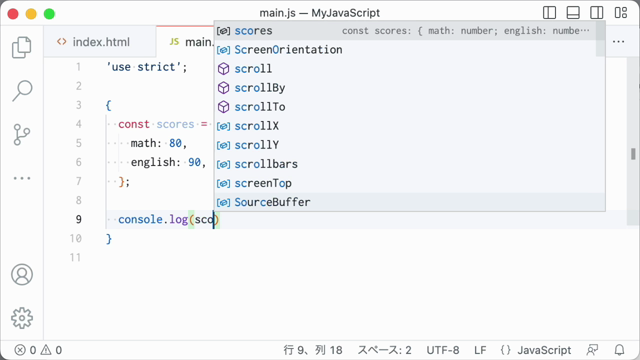
Task: Open Source Control branch icon
Action: click(22, 135)
